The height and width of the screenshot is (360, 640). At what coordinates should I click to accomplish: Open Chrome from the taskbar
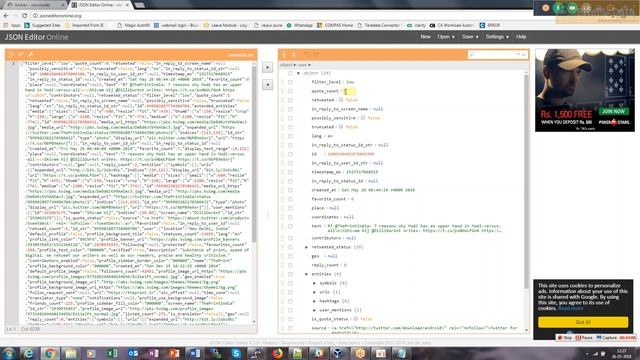50,353
